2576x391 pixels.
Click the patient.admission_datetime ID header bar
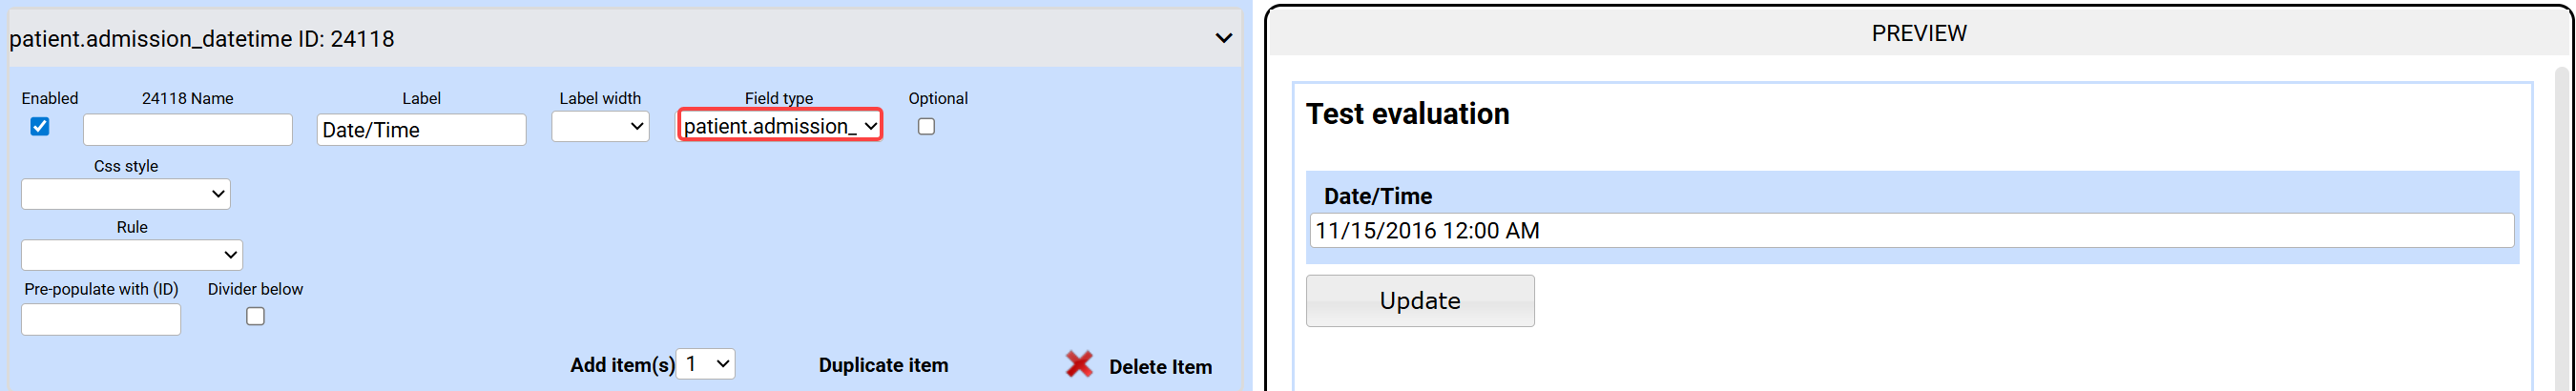tap(600, 39)
